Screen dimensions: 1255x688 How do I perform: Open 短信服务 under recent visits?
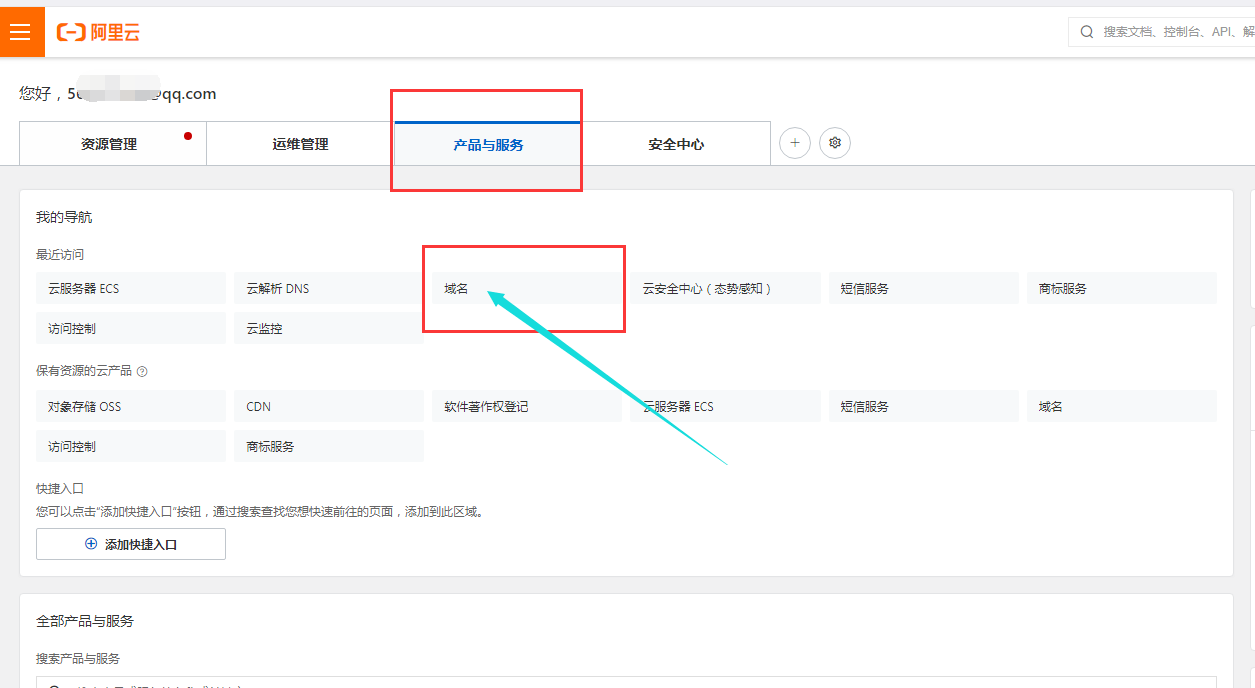pyautogui.click(x=923, y=288)
